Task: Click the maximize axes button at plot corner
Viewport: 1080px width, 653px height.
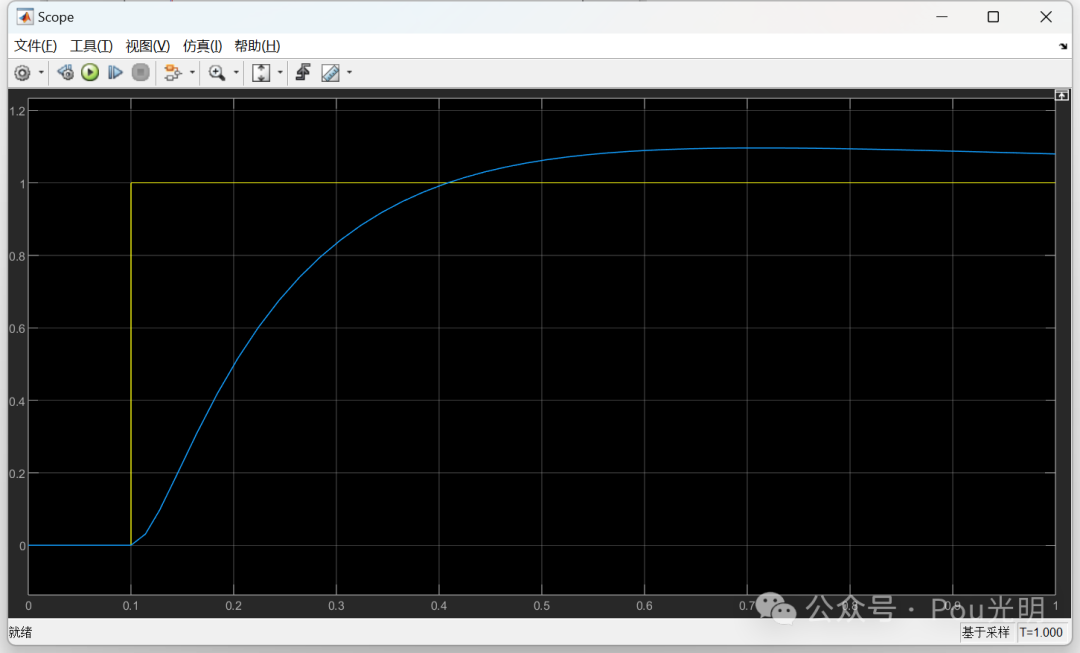Action: pos(1061,95)
